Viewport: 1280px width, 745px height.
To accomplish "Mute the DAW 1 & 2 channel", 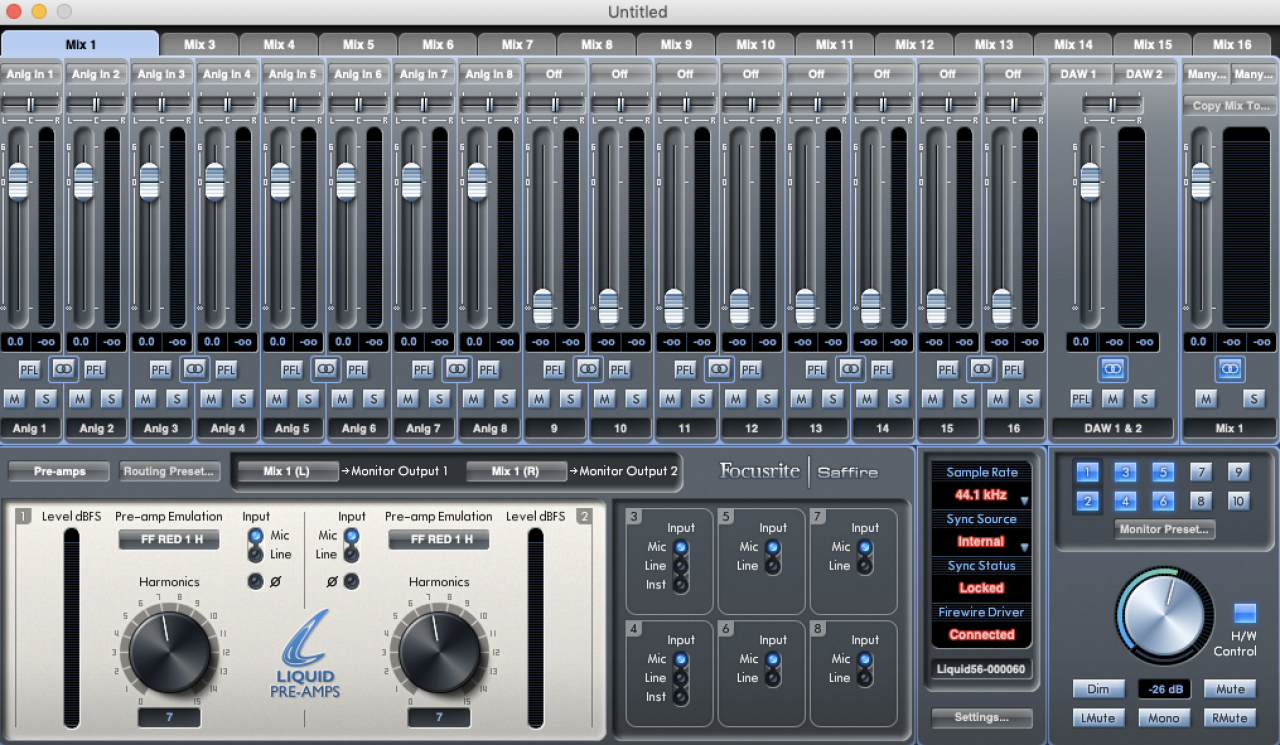I will tap(1113, 399).
